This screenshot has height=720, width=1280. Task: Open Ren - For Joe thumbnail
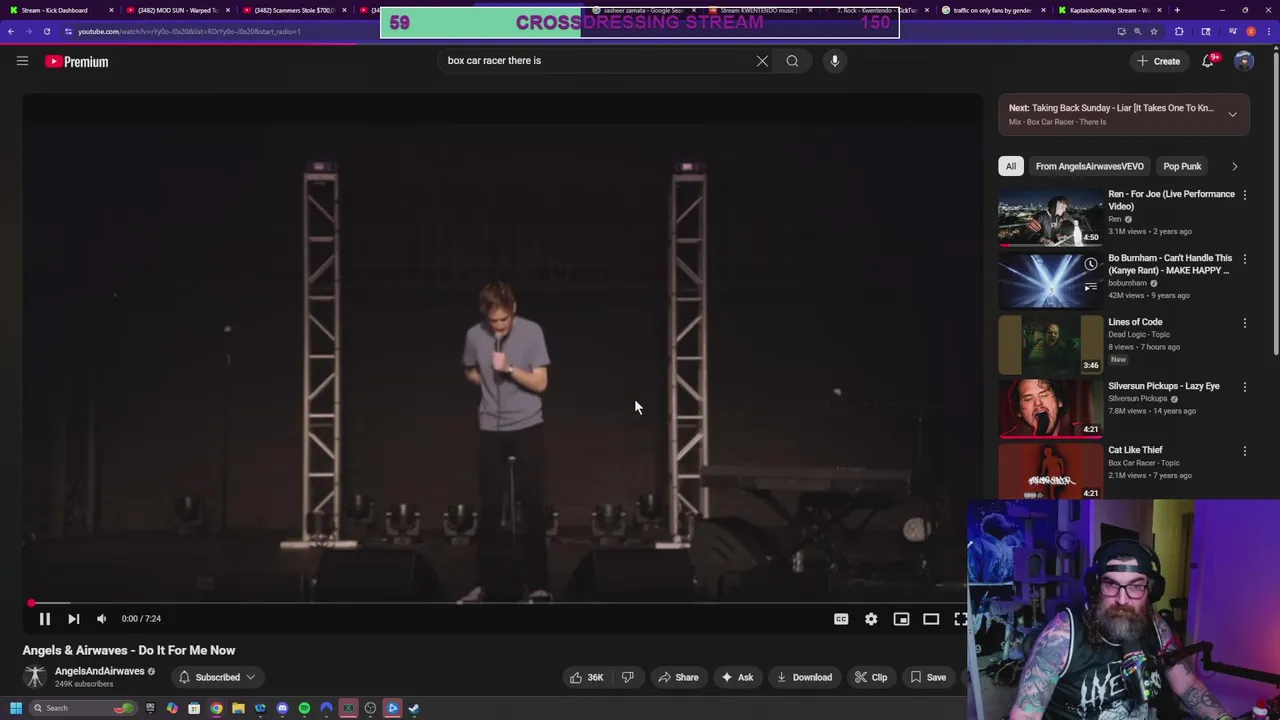click(1050, 217)
